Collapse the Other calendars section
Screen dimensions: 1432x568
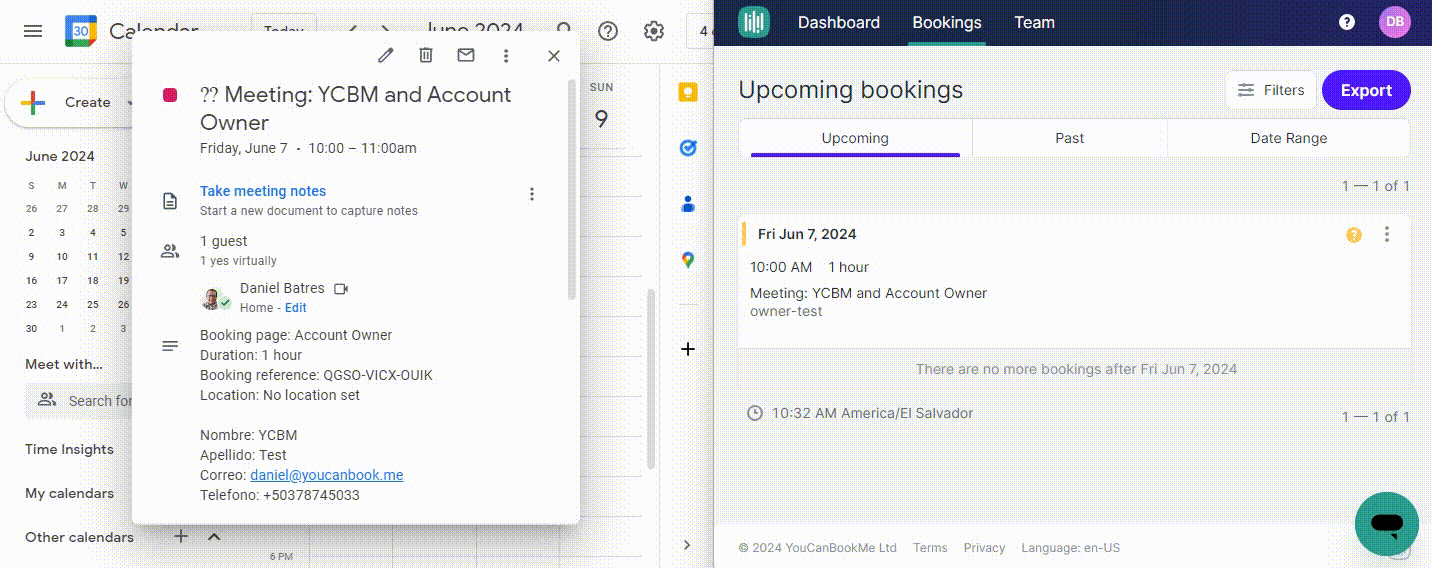point(214,537)
